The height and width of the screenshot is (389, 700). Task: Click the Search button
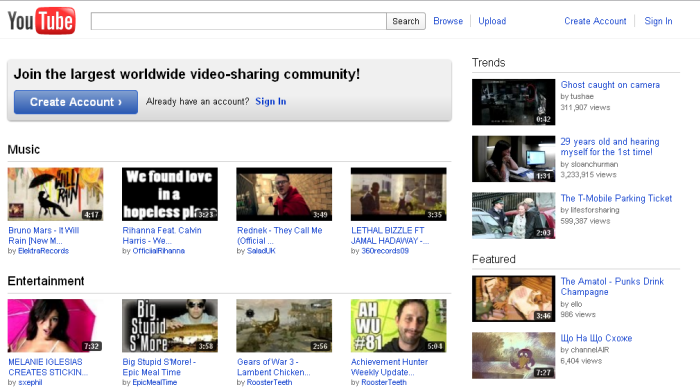406,21
